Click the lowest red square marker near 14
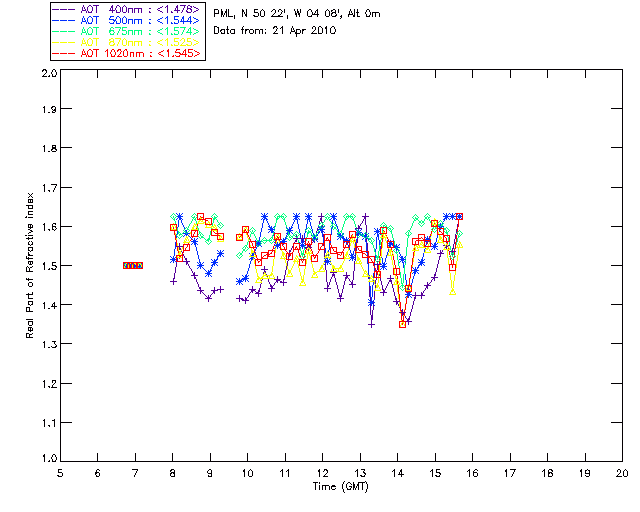Screen dimensions: 640x512 click(x=402, y=325)
